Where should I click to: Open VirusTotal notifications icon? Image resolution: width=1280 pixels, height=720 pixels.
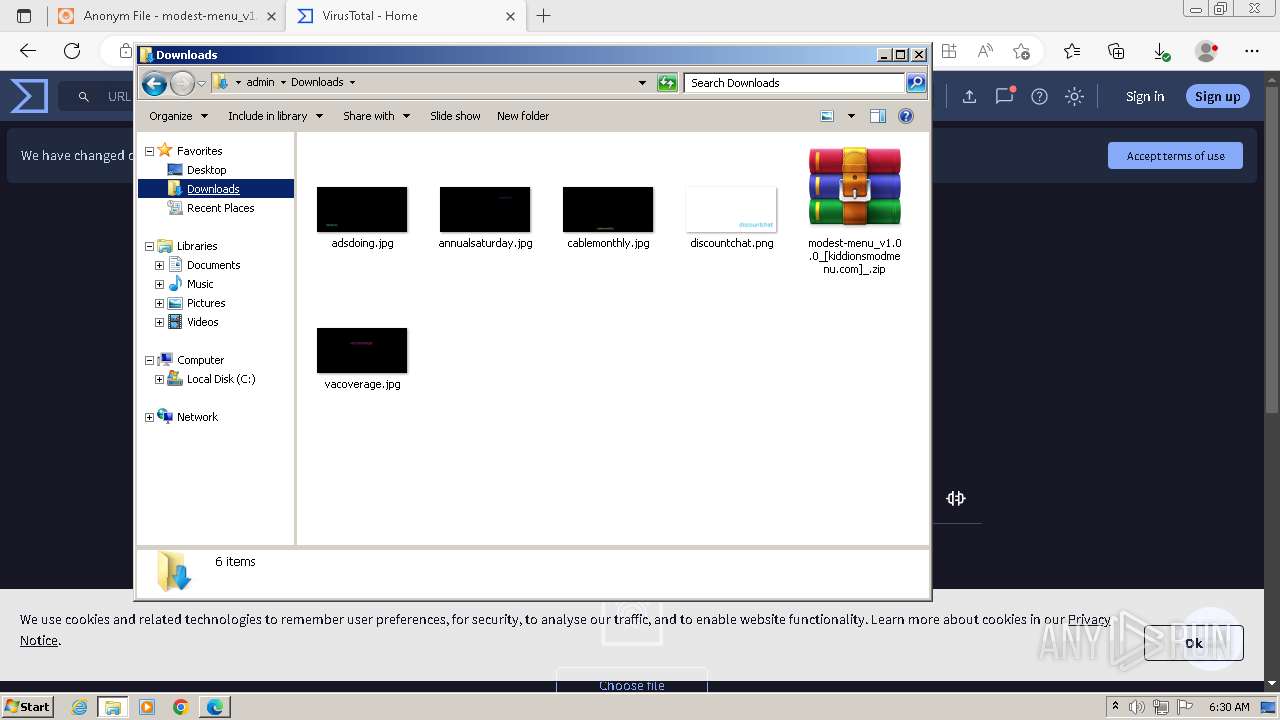pyautogui.click(x=1004, y=96)
